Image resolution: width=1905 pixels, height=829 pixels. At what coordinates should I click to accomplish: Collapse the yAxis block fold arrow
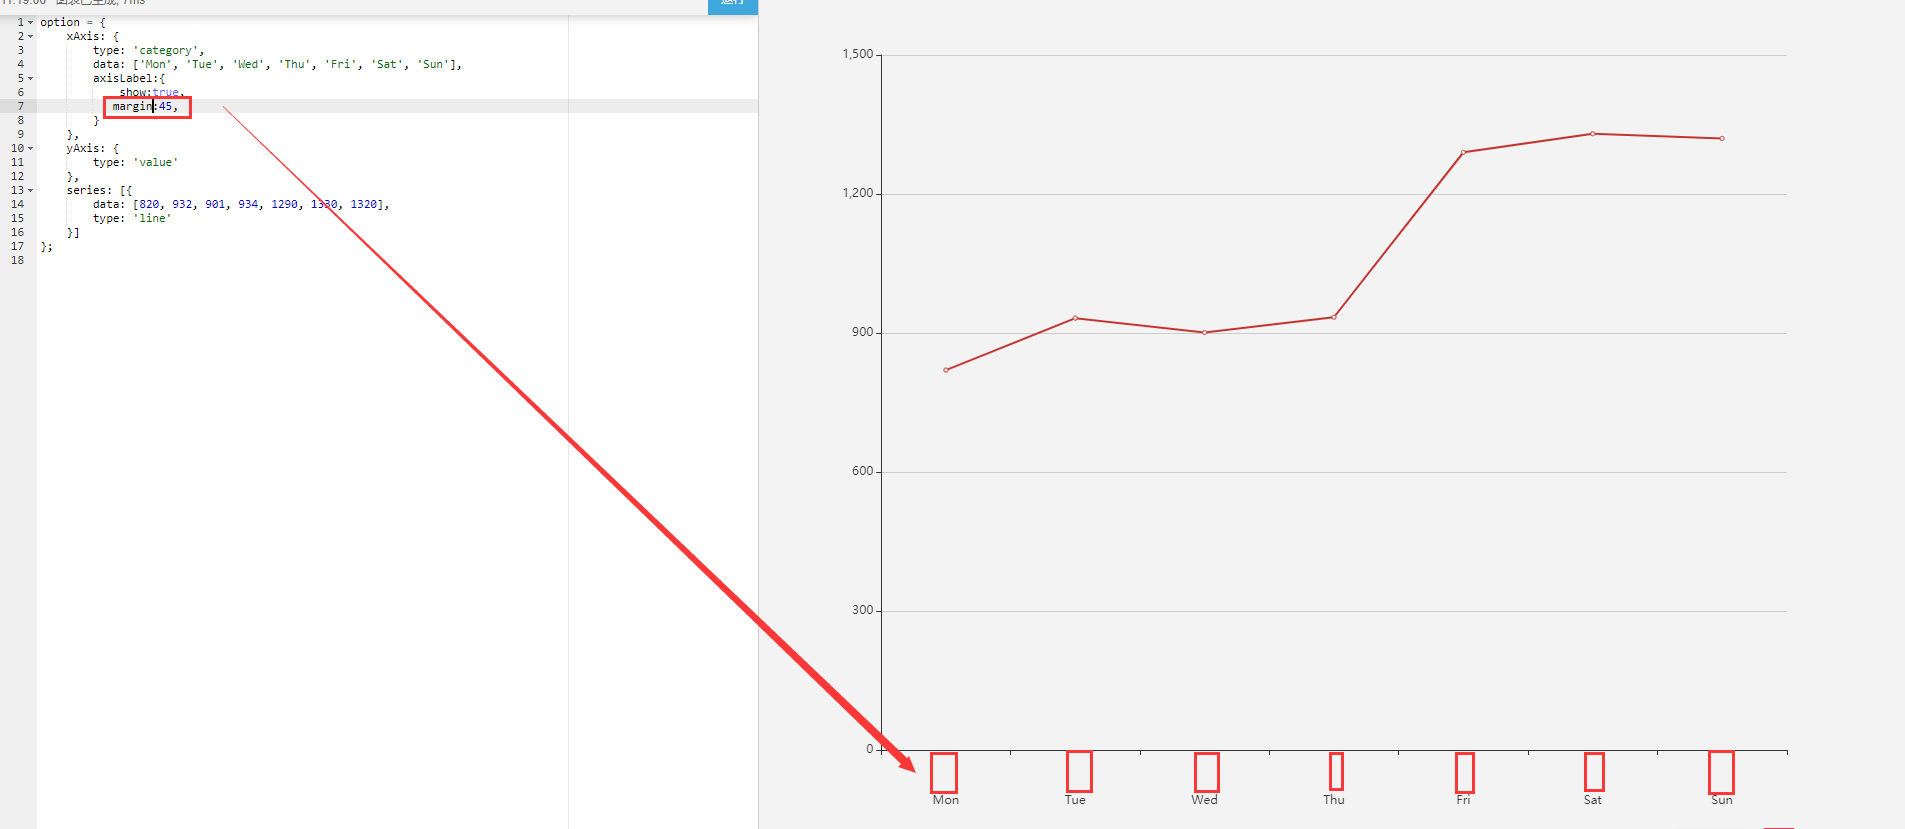30,148
